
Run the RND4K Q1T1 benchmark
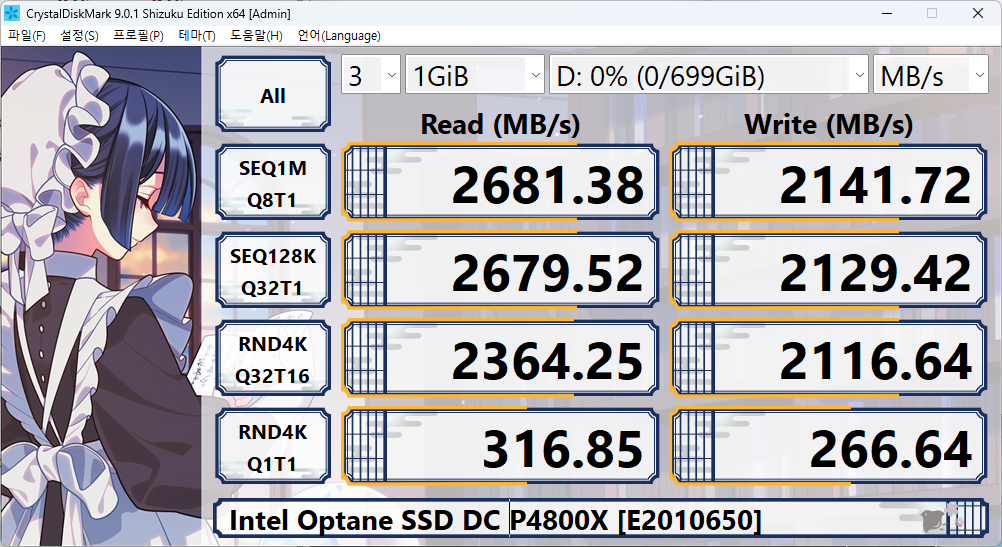coord(273,447)
